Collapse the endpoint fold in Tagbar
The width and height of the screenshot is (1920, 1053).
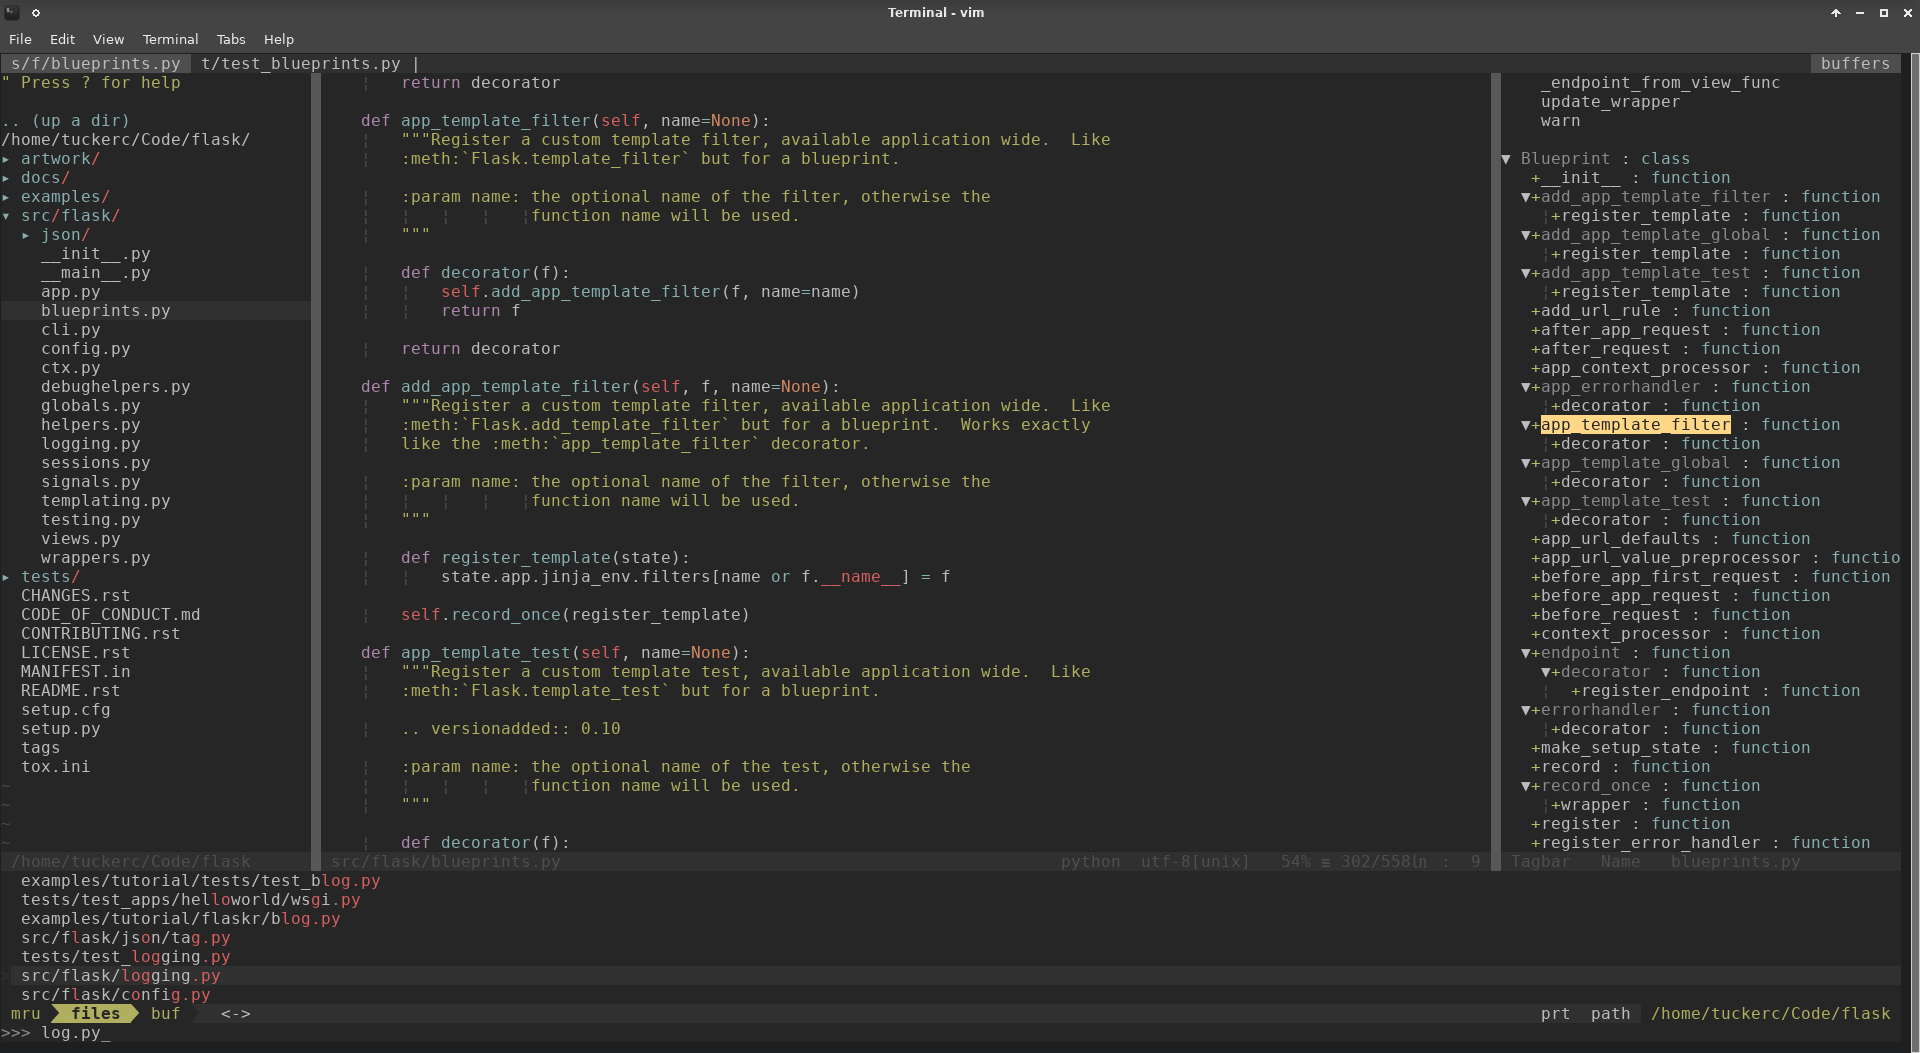pos(1526,653)
